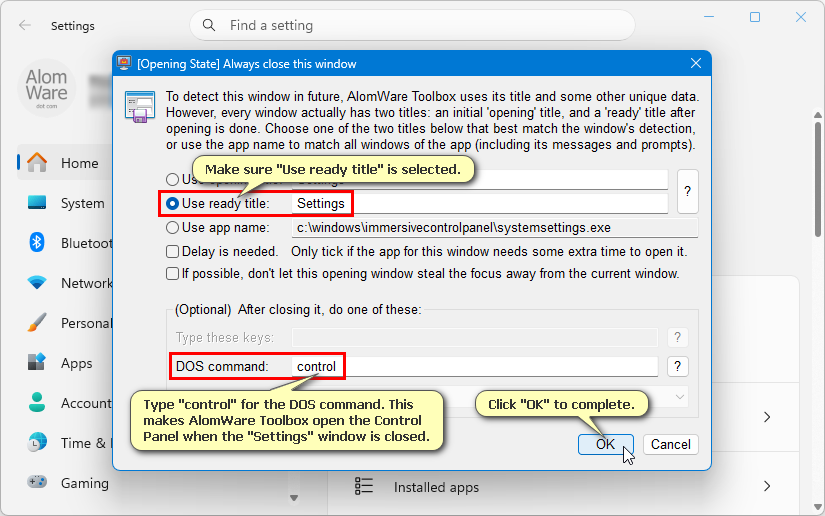Click the Settings page scrollbar up arrow
This screenshot has height=516, width=825.
[817, 115]
